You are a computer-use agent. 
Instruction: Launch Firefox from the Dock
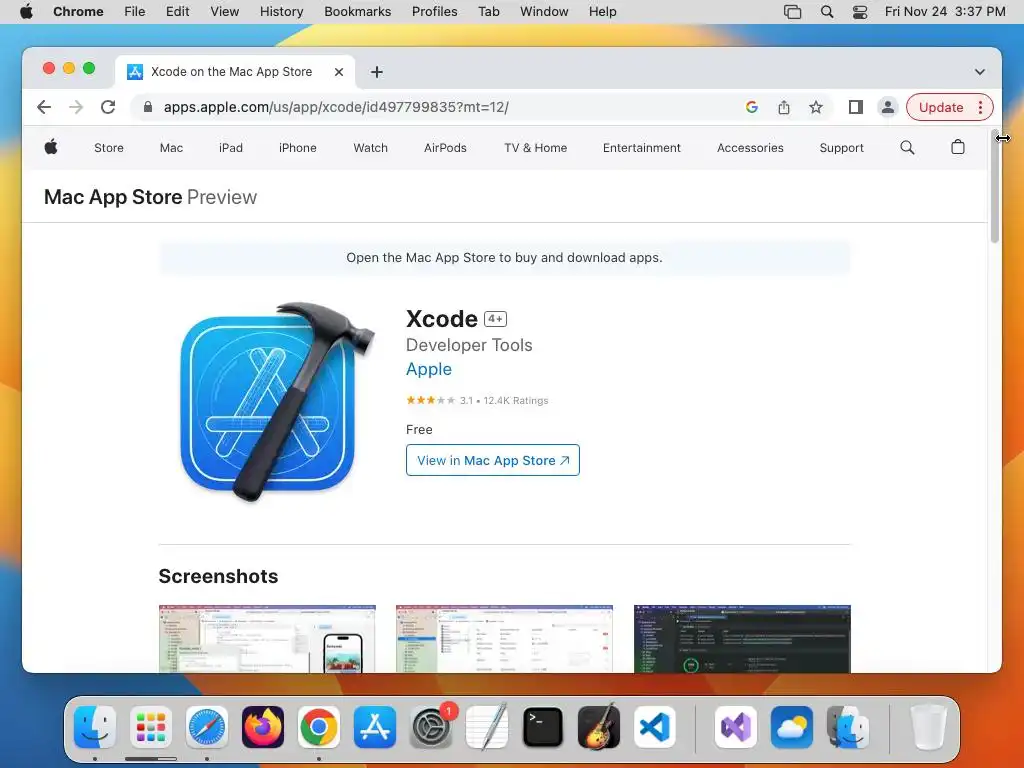point(263,727)
